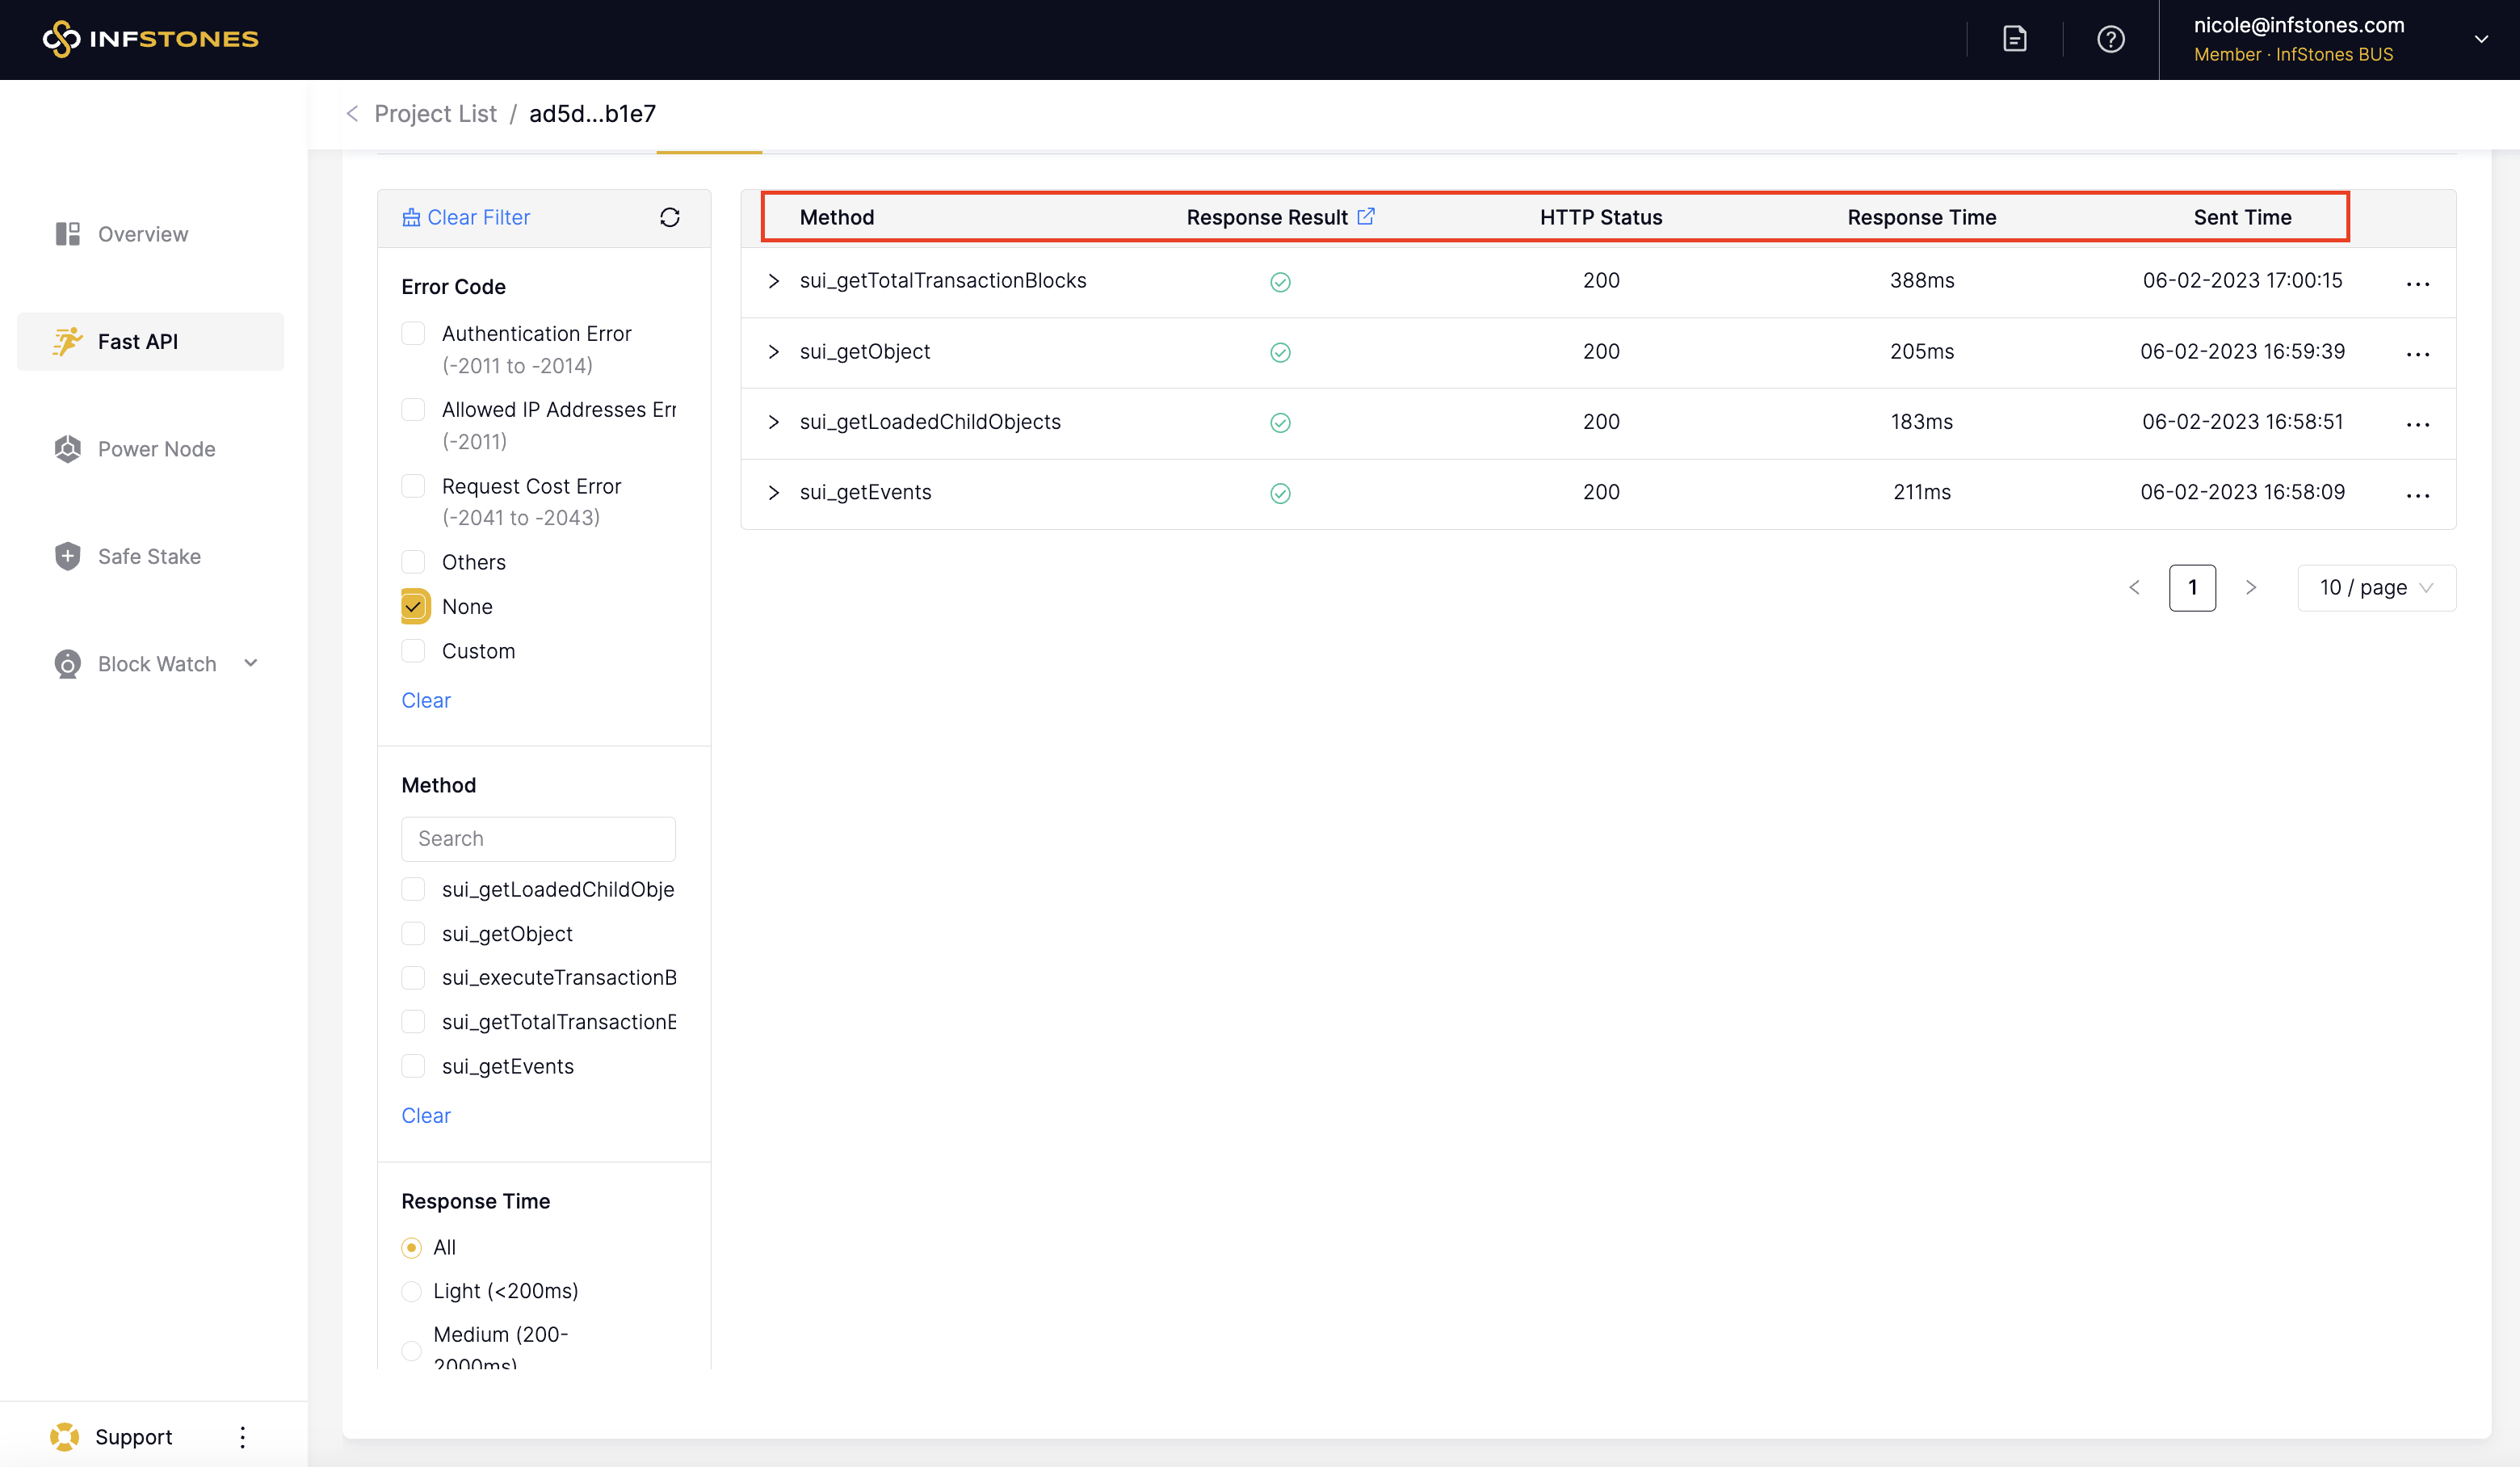Open the three-dot menu beside Support

click(x=242, y=1437)
